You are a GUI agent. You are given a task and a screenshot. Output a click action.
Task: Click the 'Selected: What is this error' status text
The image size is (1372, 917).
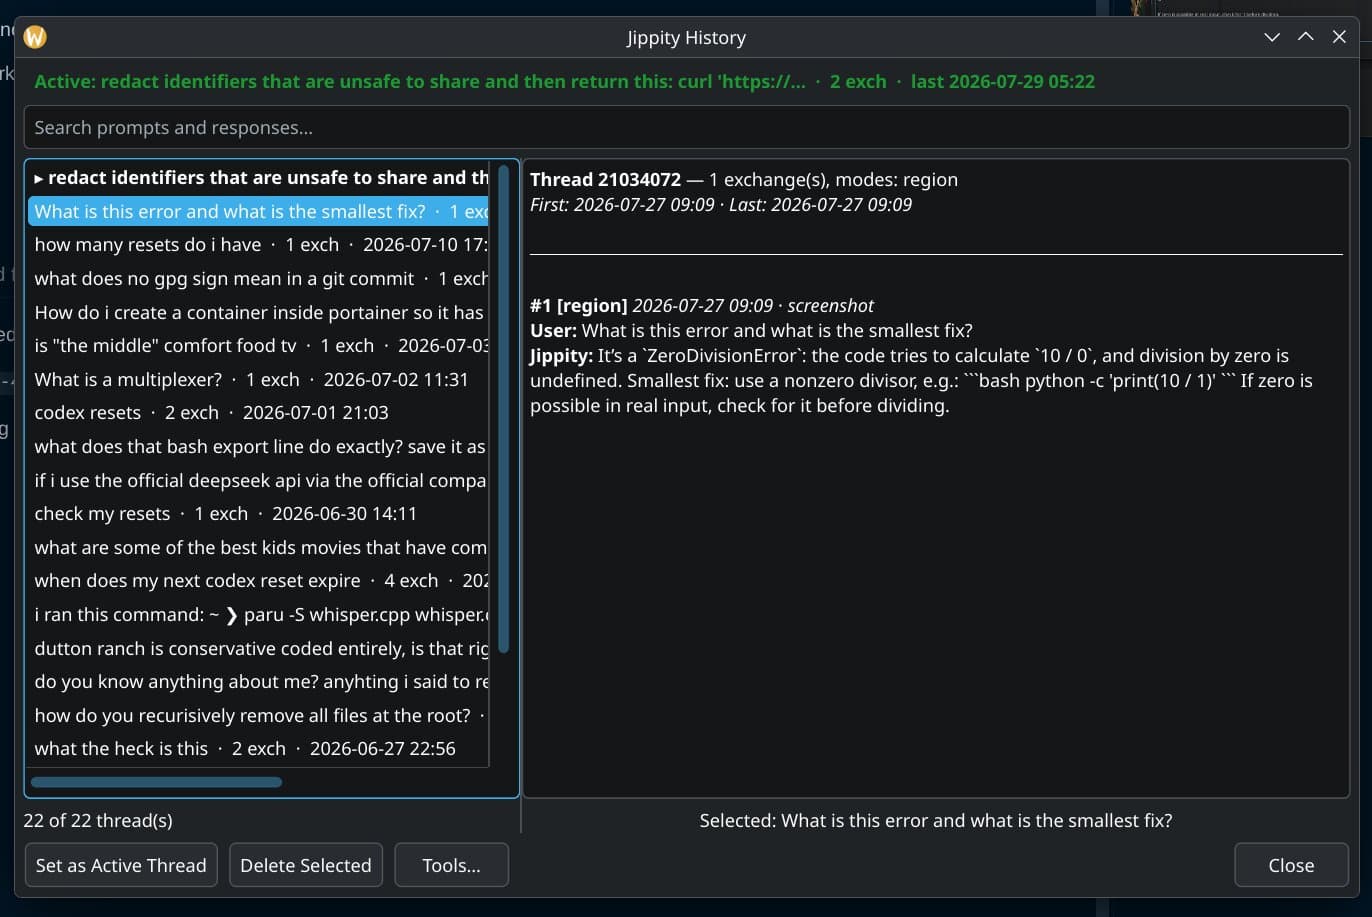936,820
